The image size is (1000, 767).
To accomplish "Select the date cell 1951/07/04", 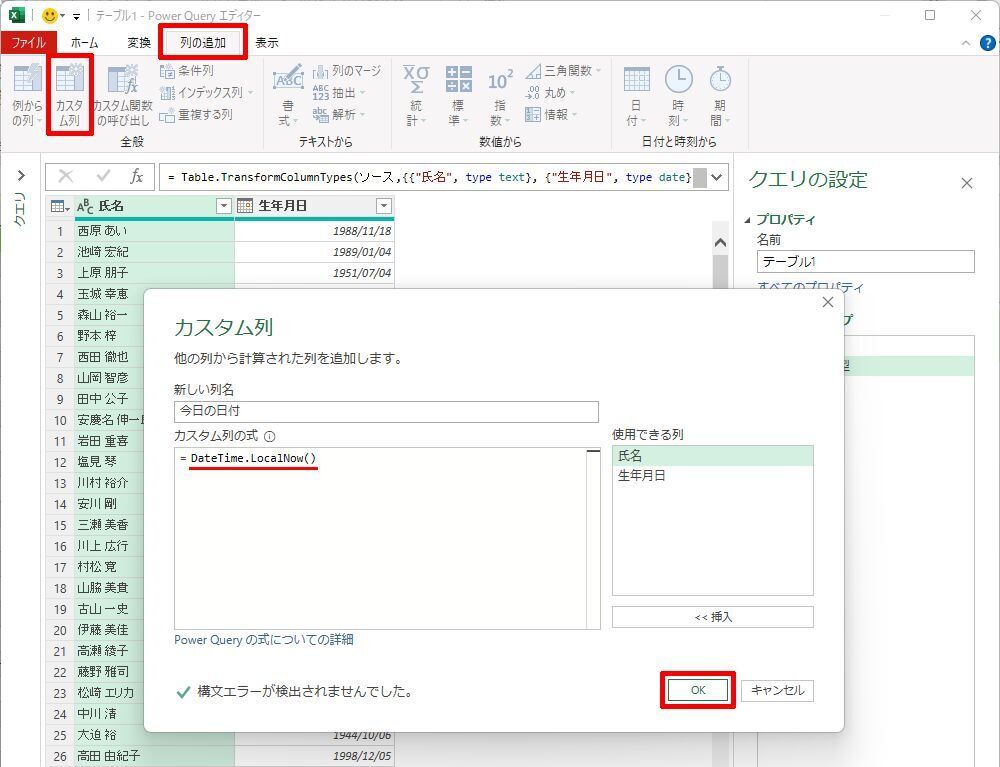I will [314, 273].
